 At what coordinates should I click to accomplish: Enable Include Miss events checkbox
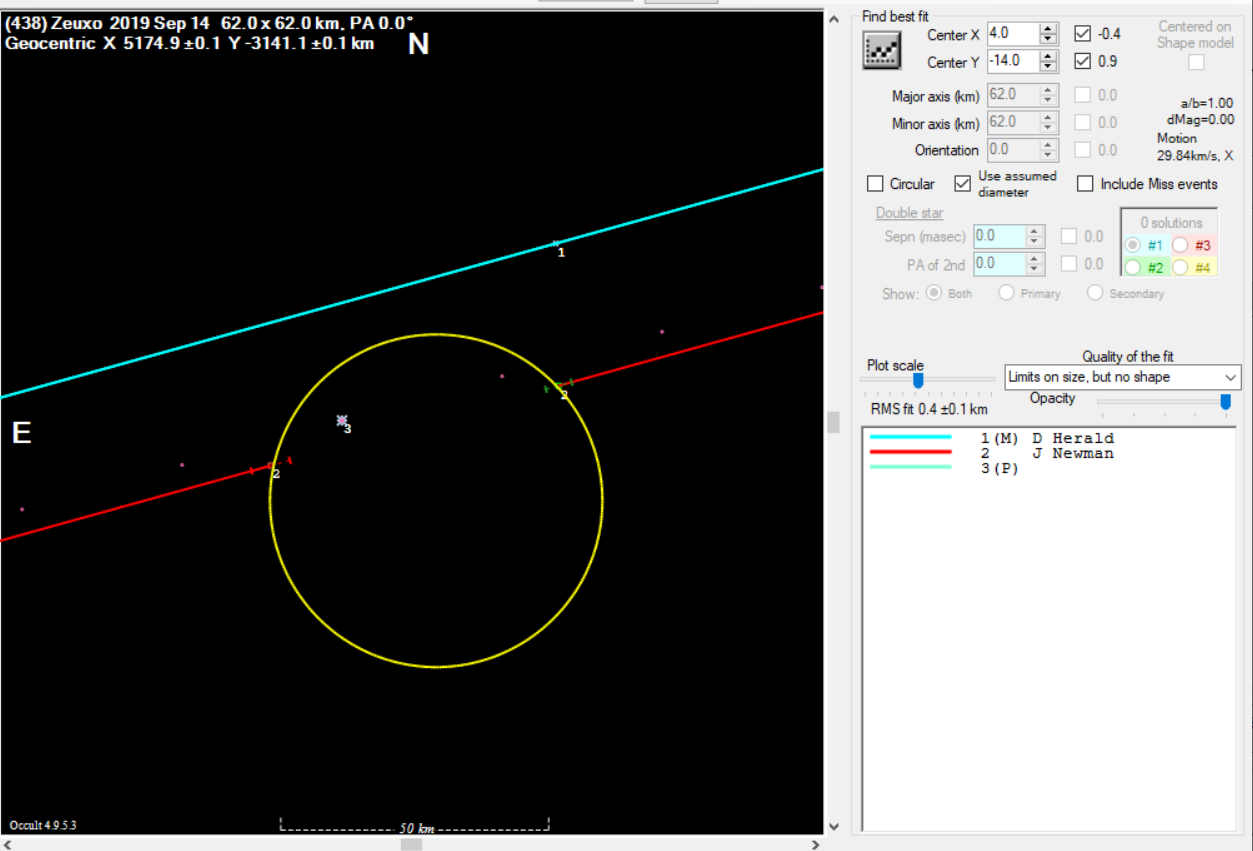pos(1085,184)
